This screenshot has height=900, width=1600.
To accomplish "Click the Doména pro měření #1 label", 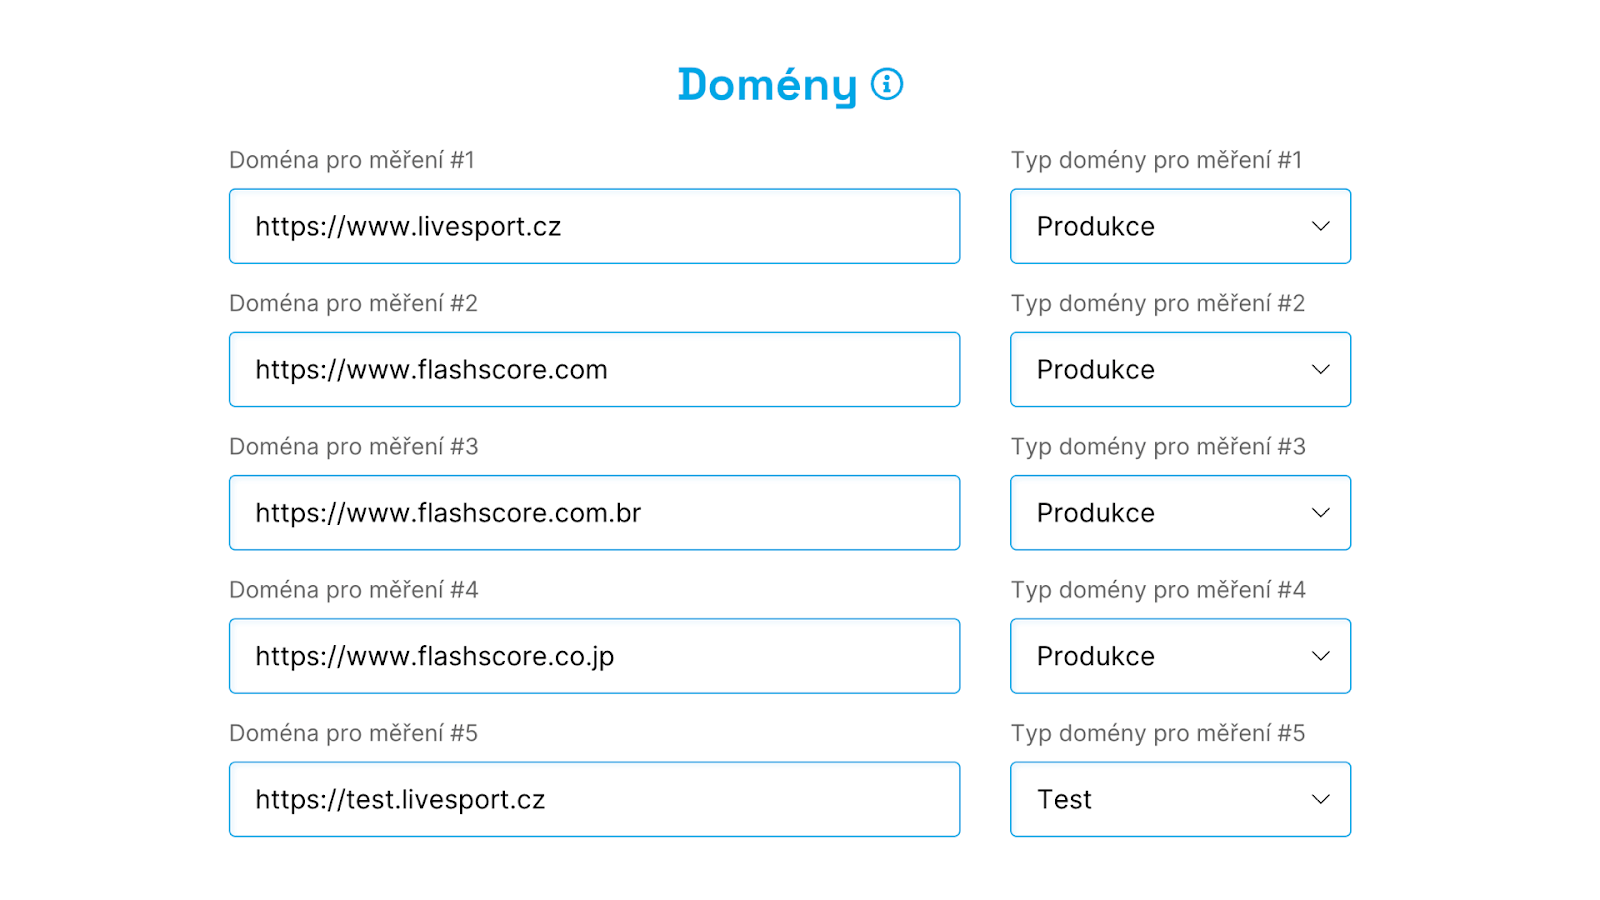I will tap(352, 160).
